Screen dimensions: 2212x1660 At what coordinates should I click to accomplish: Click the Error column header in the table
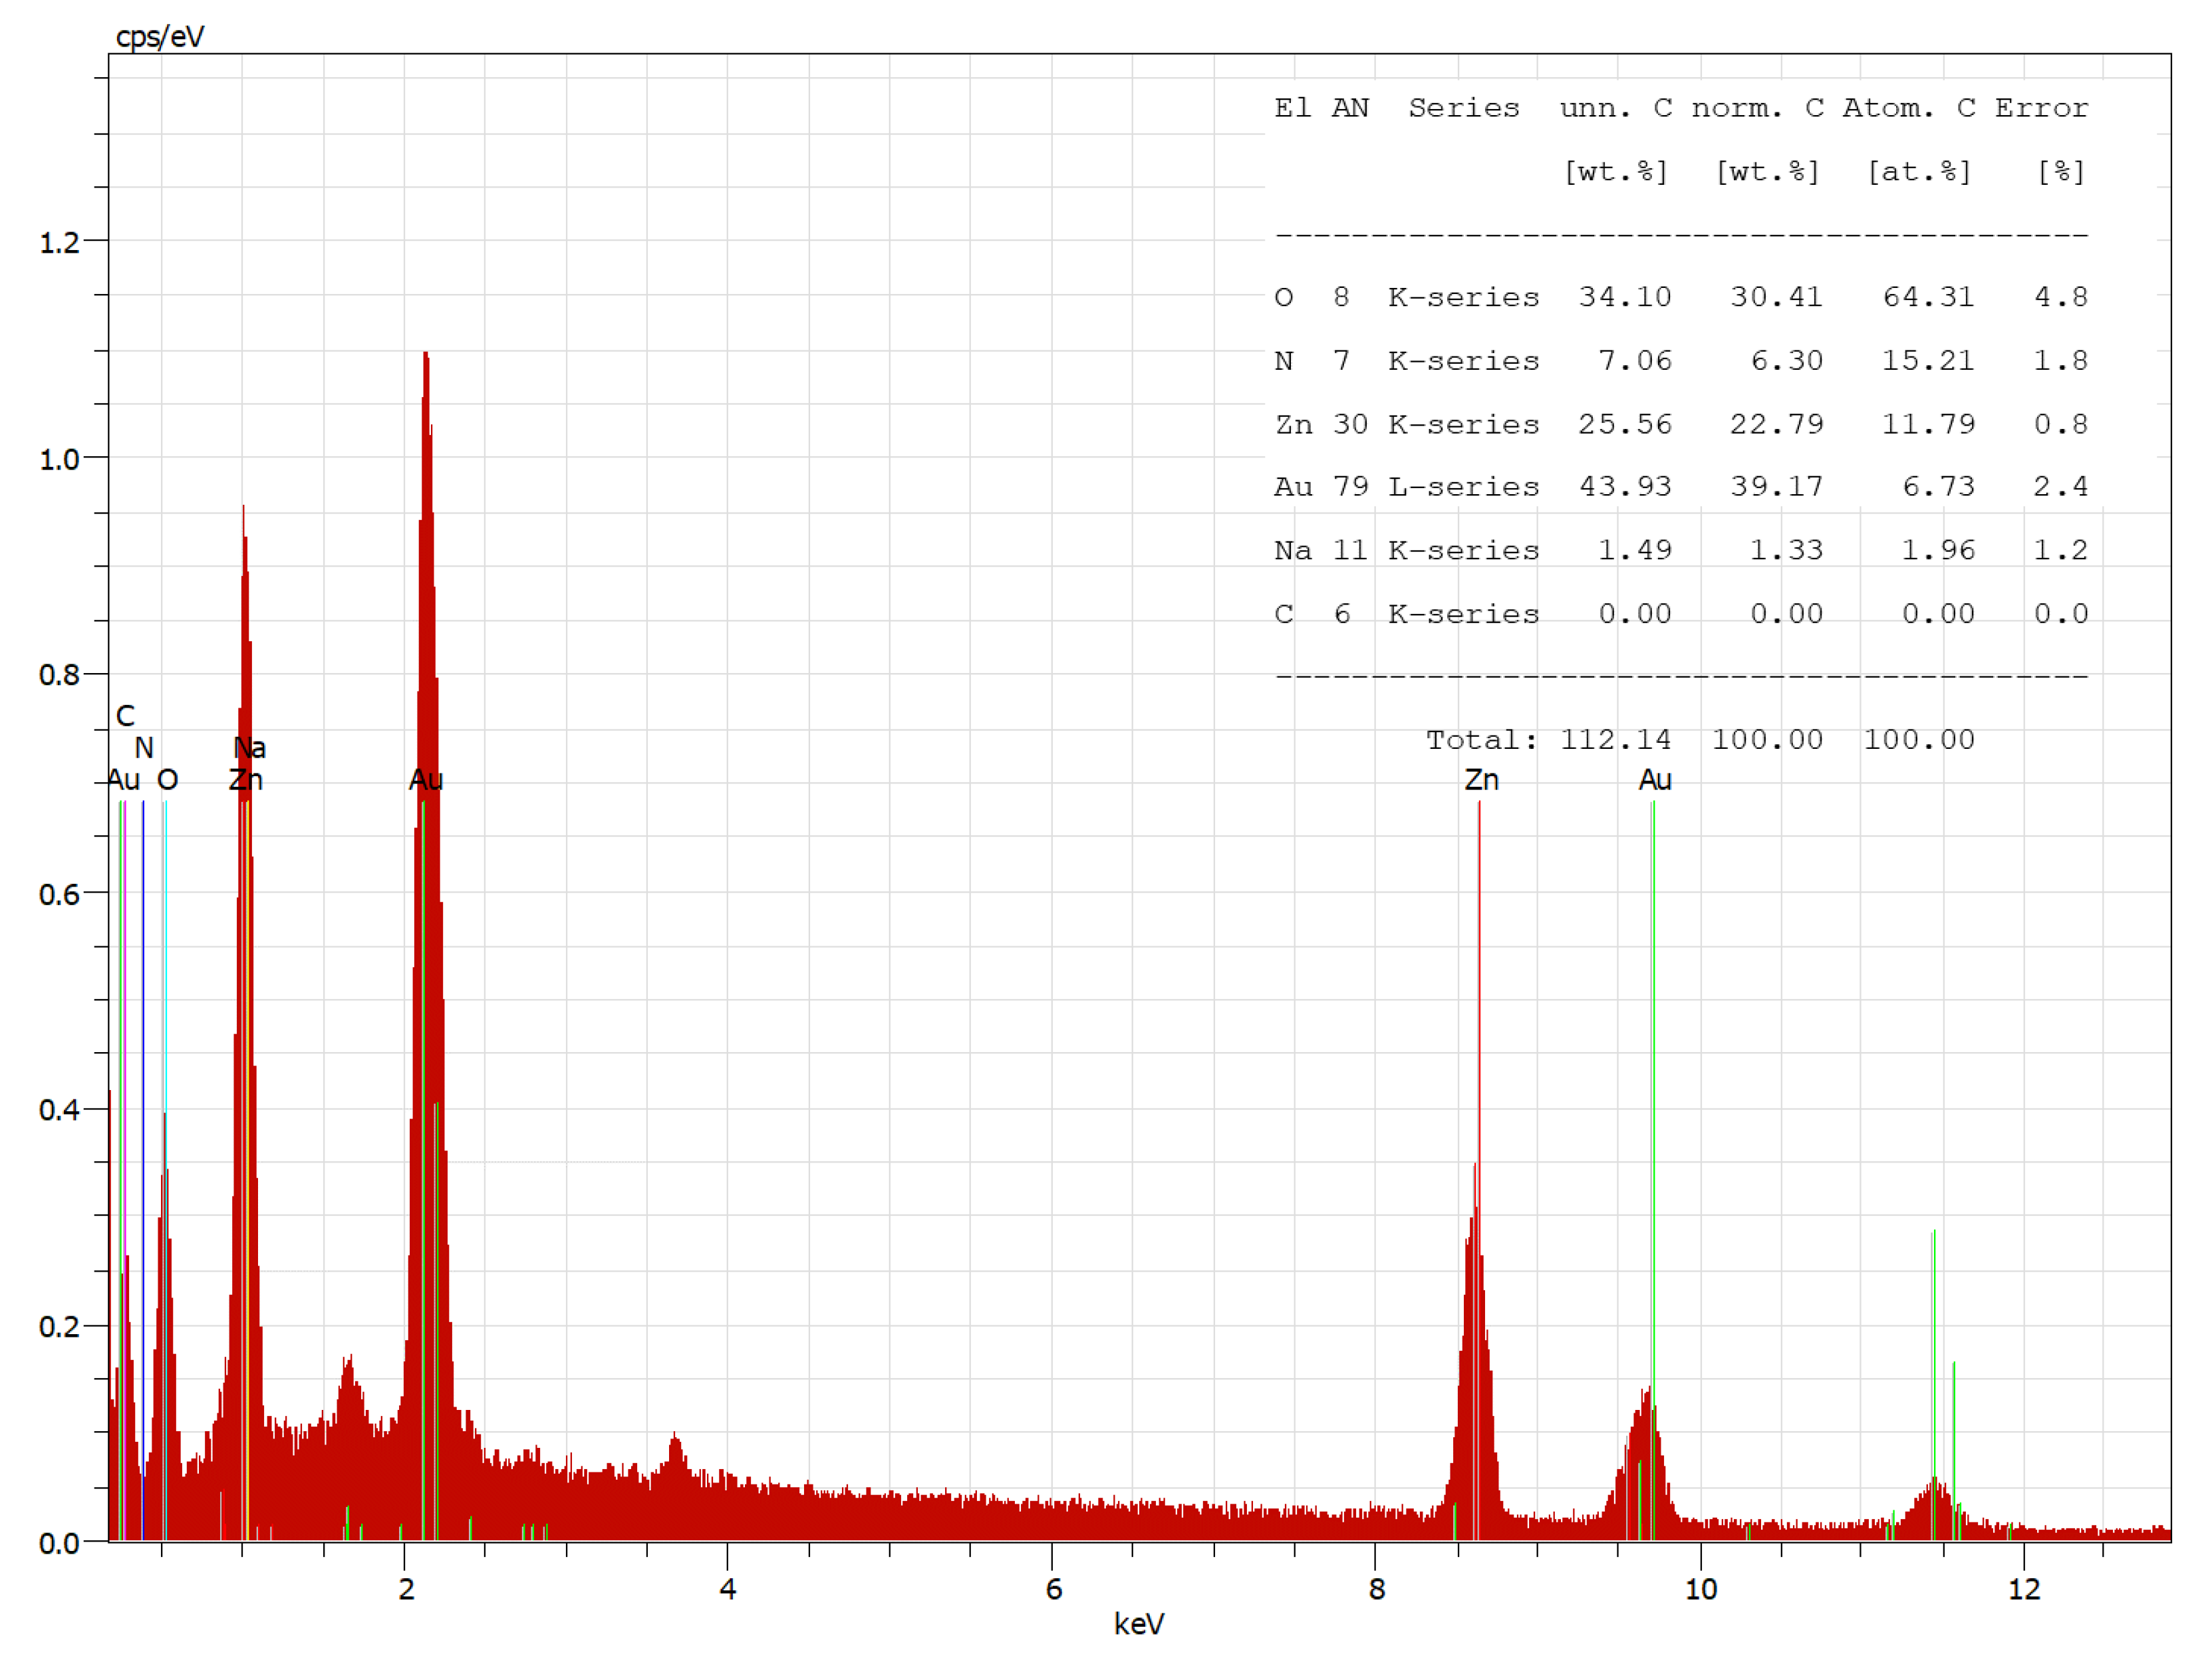(x=2041, y=108)
